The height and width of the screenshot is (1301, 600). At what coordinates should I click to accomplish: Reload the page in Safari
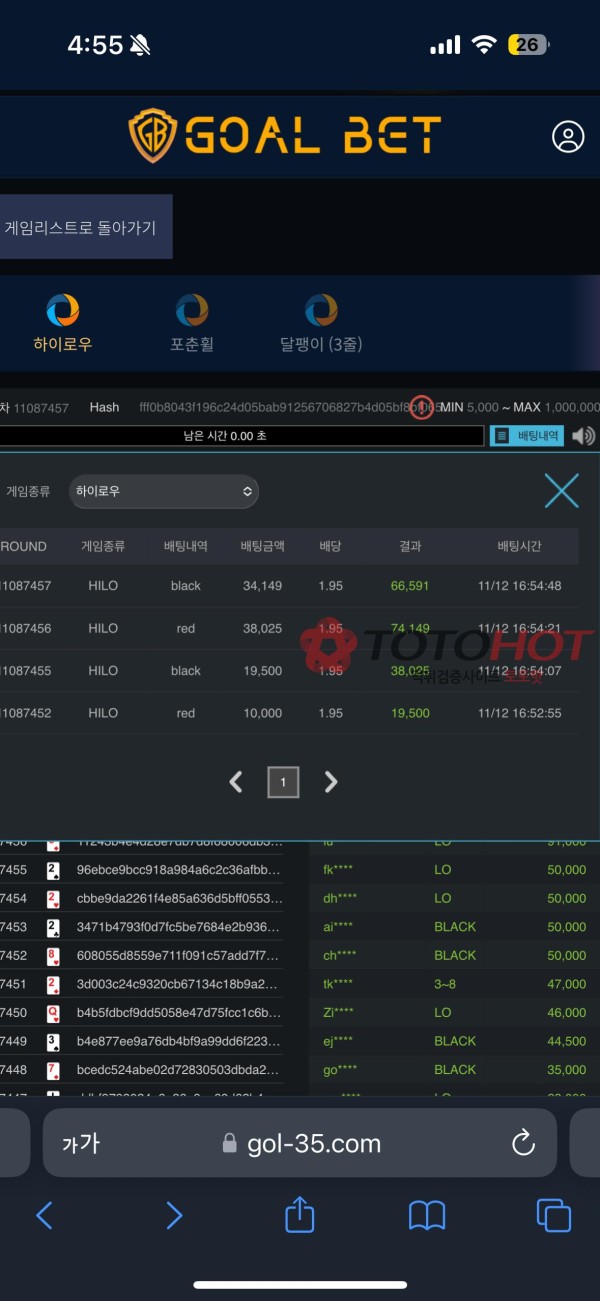click(x=523, y=1143)
